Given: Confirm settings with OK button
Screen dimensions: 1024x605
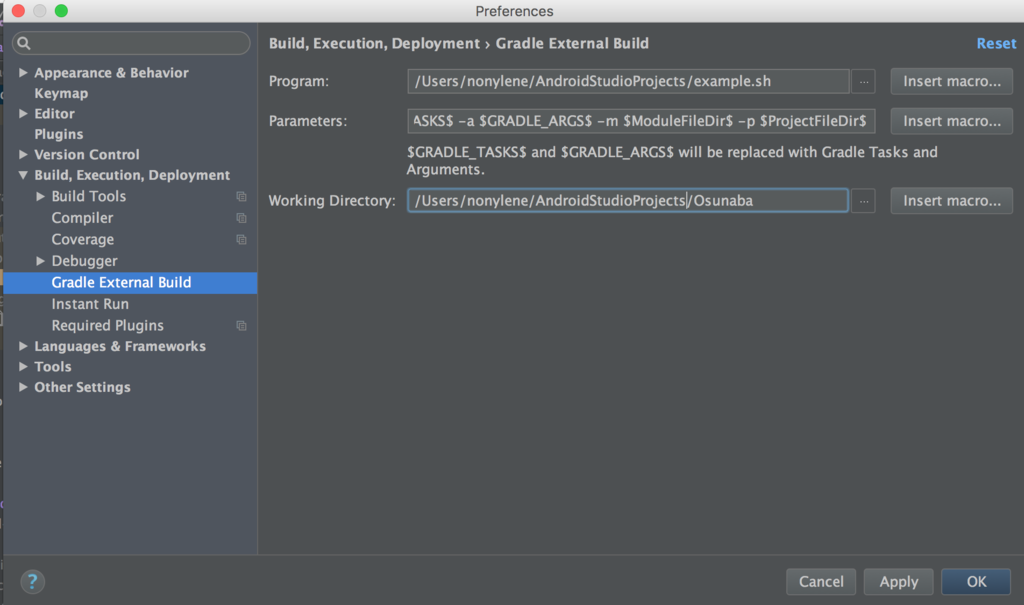Looking at the screenshot, I should 976,581.
